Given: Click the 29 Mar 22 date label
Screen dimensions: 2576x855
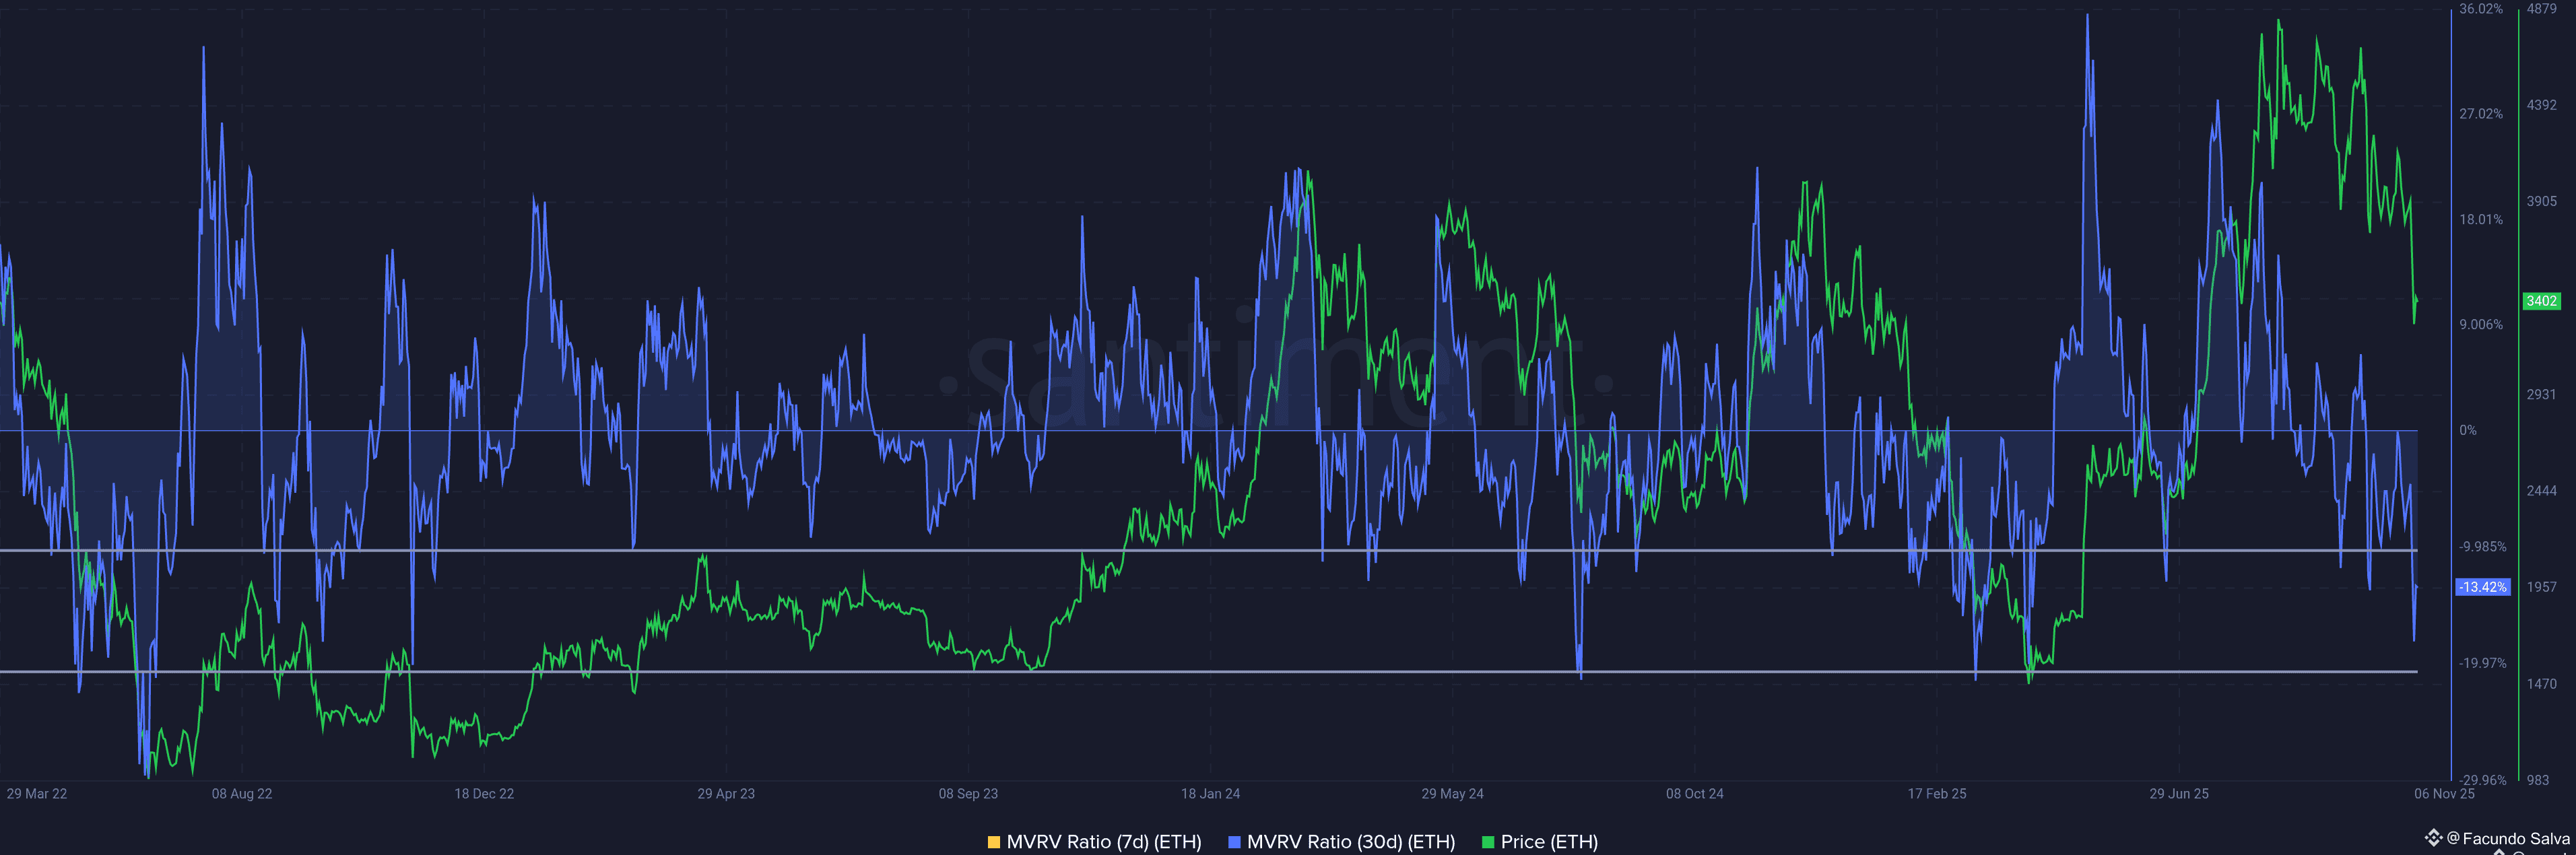Looking at the screenshot, I should click(x=37, y=794).
